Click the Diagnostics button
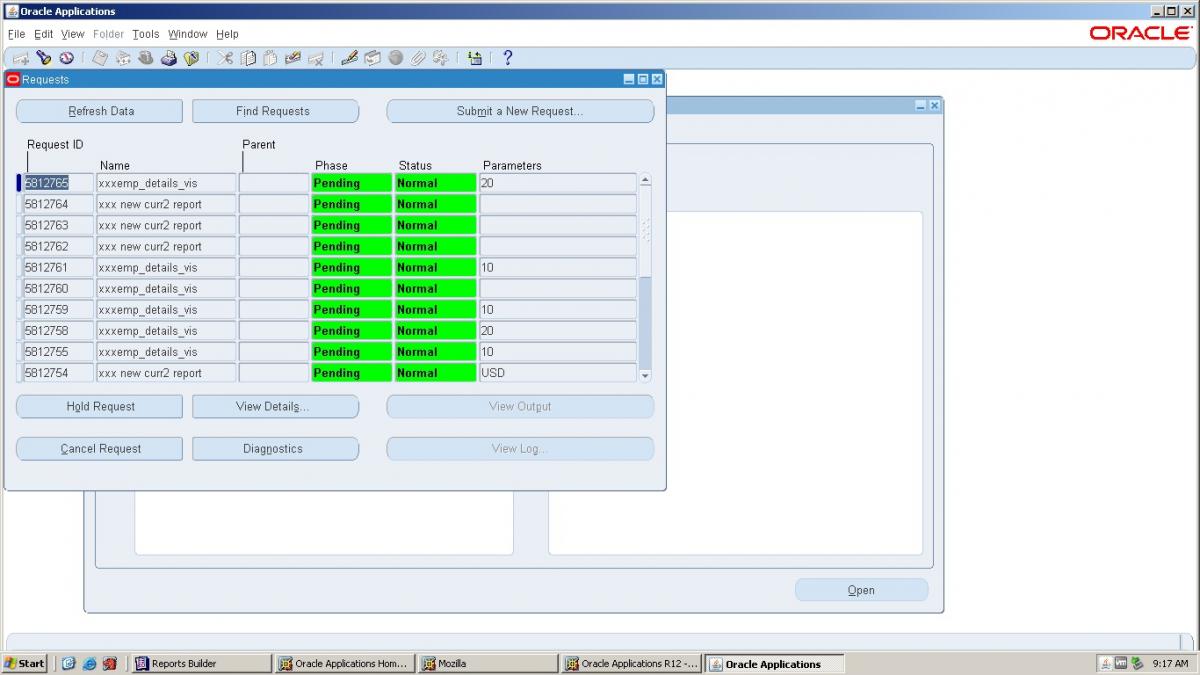 pyautogui.click(x=275, y=449)
